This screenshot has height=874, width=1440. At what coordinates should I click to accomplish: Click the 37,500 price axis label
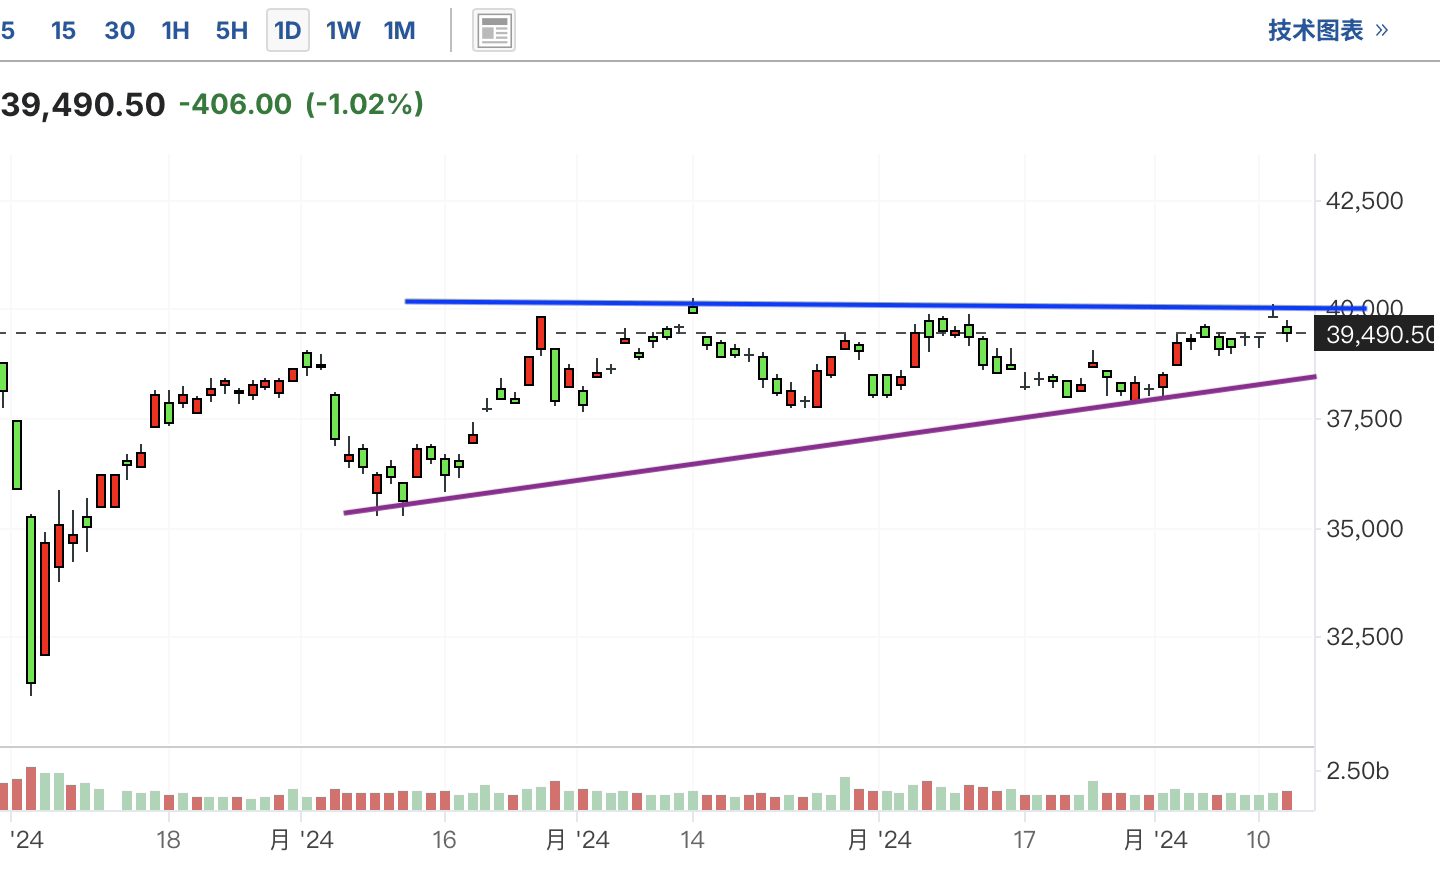click(1364, 419)
